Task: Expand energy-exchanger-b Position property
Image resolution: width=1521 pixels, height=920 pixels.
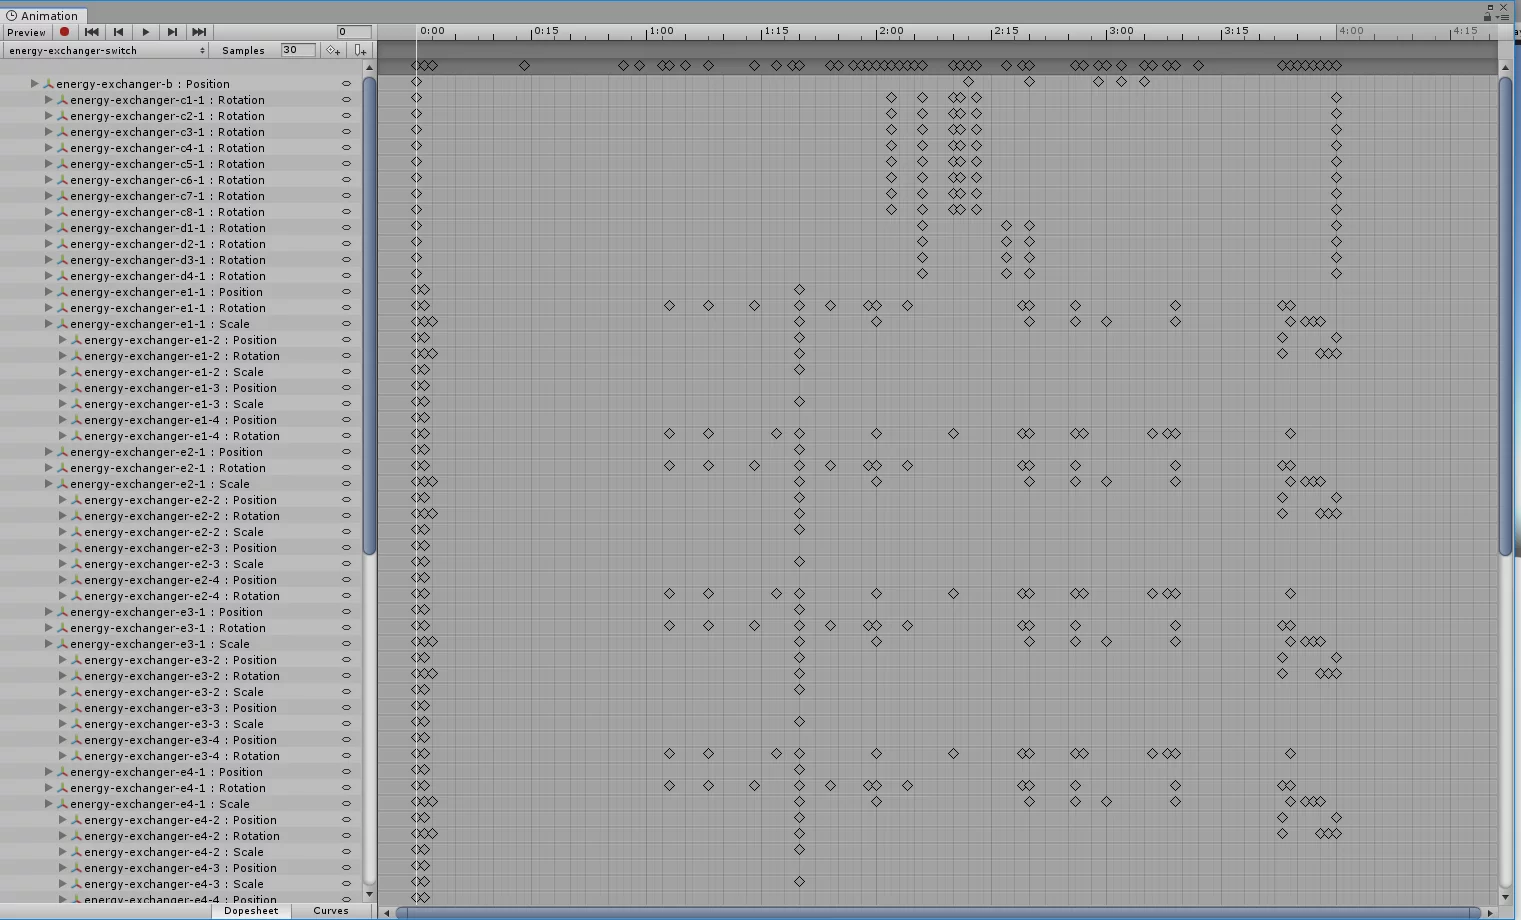Action: click(x=34, y=84)
